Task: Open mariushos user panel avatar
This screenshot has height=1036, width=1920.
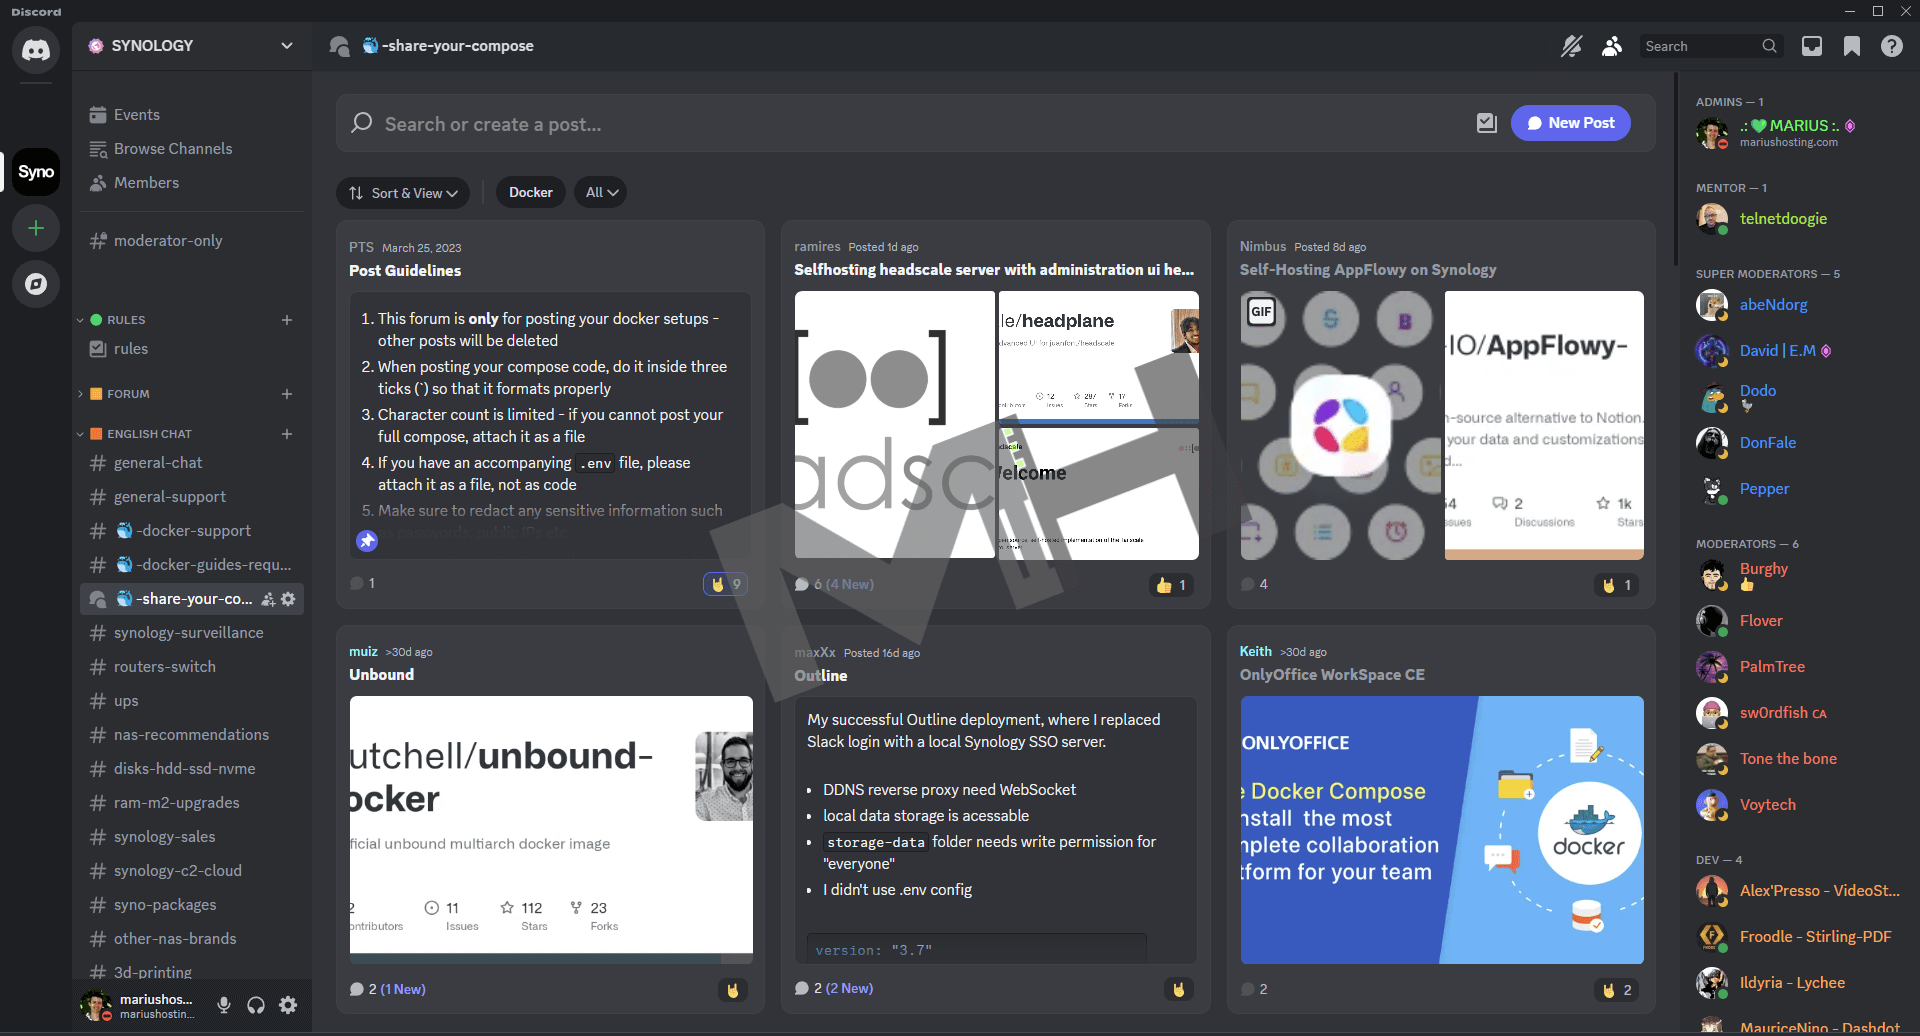Action: tap(96, 1005)
